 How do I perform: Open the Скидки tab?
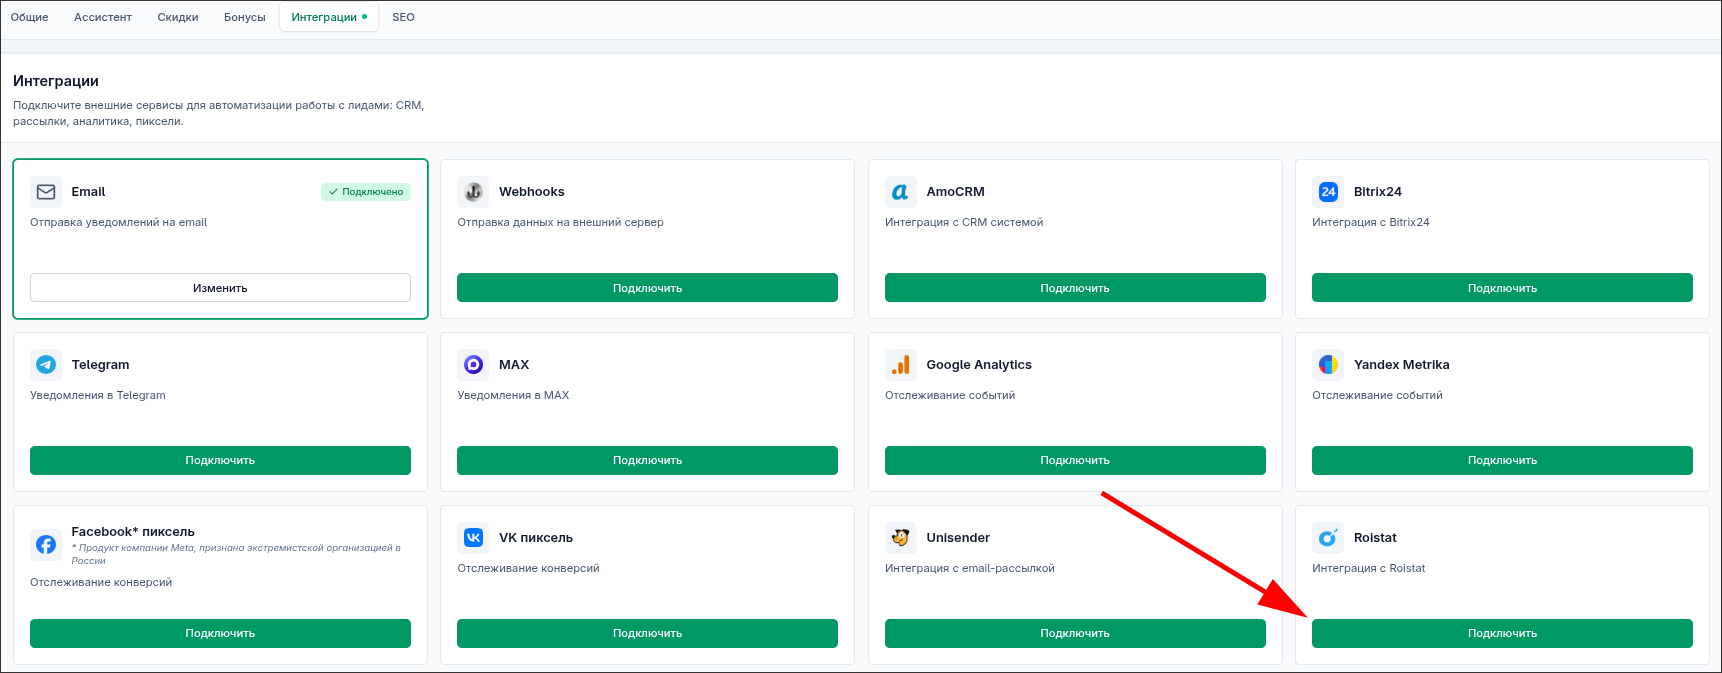(178, 17)
